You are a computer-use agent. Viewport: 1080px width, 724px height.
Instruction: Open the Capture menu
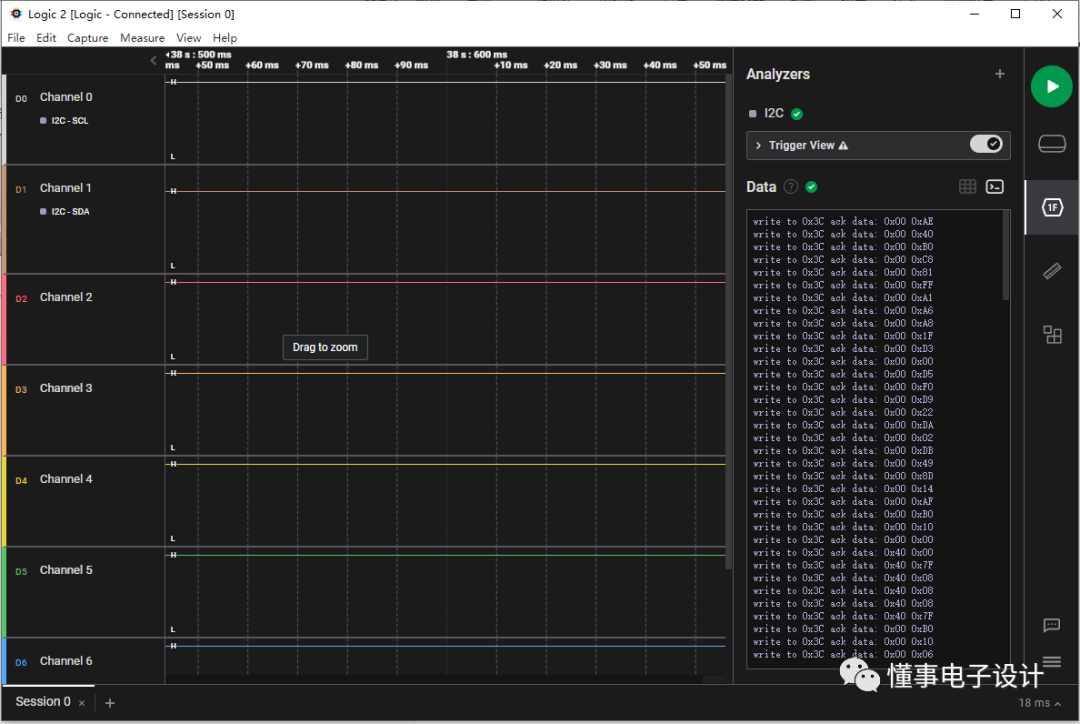(x=87, y=37)
